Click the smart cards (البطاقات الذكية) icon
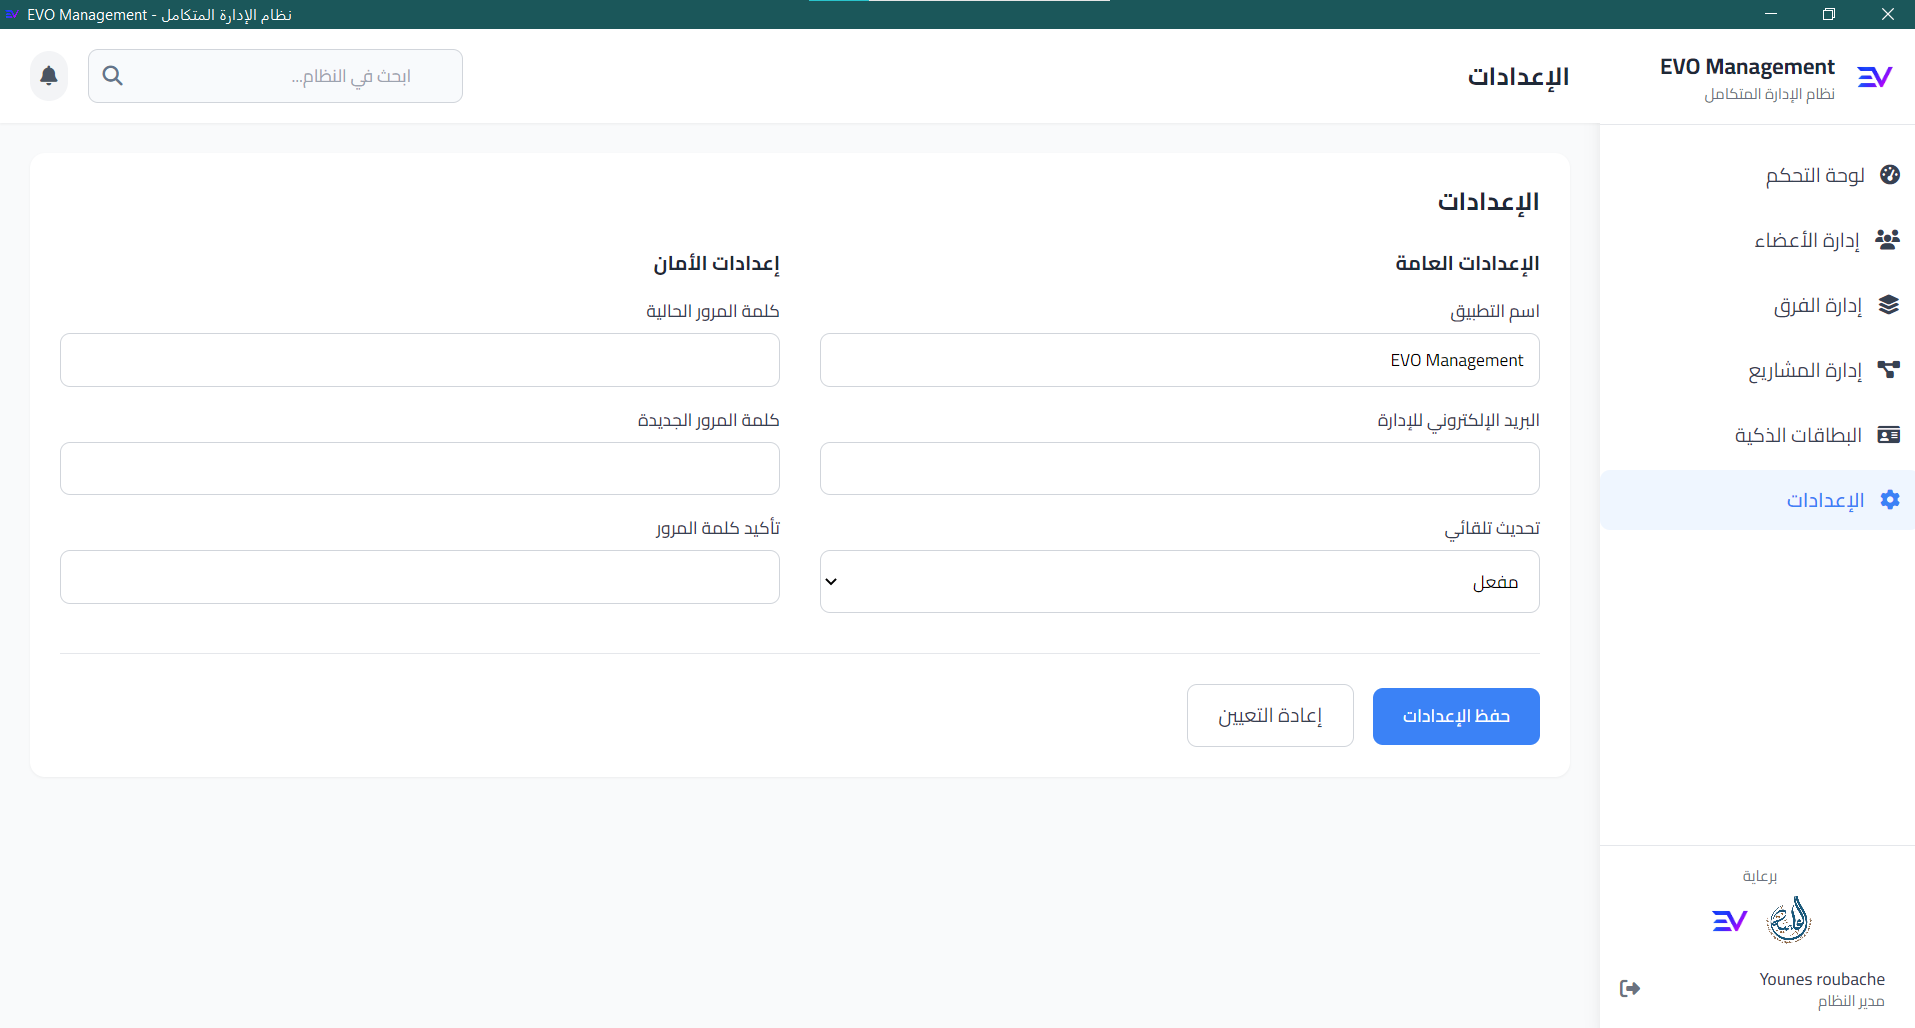The image size is (1915, 1028). pos(1888,434)
